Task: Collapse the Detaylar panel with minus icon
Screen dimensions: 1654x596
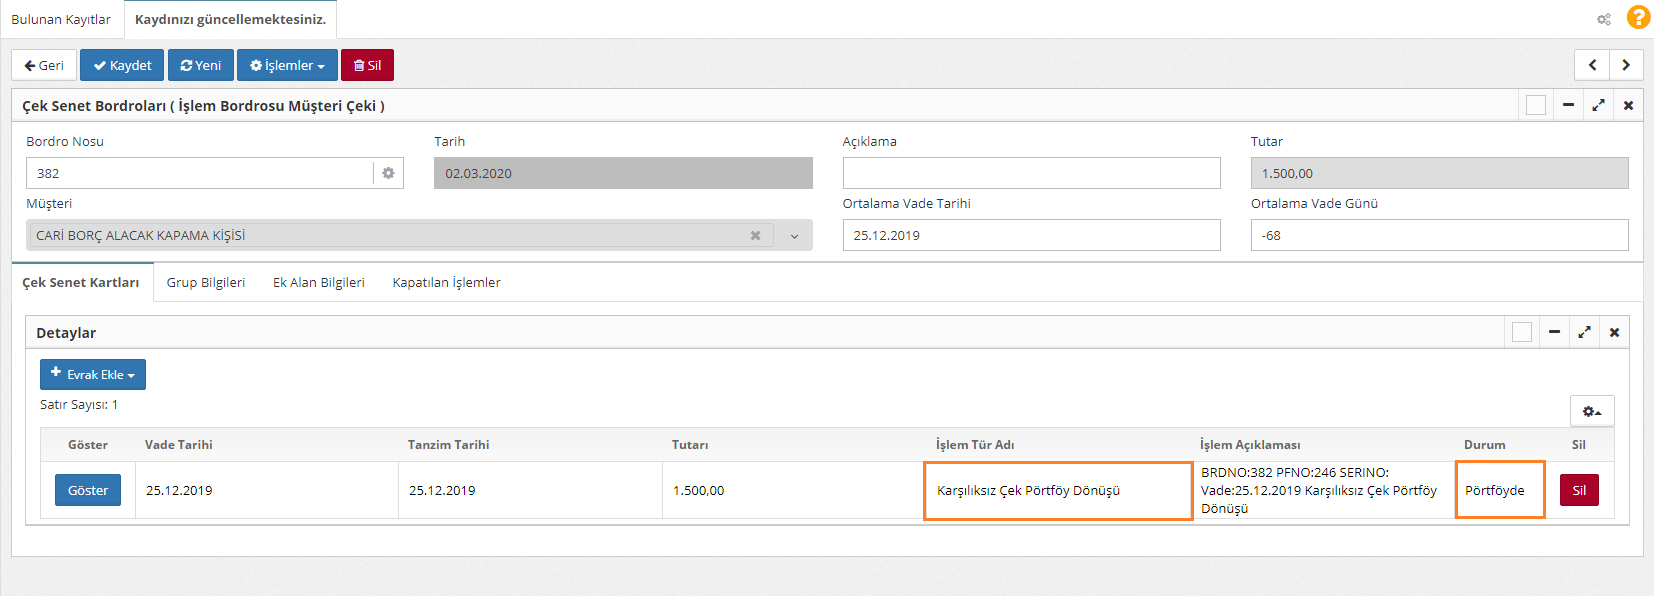Action: (1554, 332)
